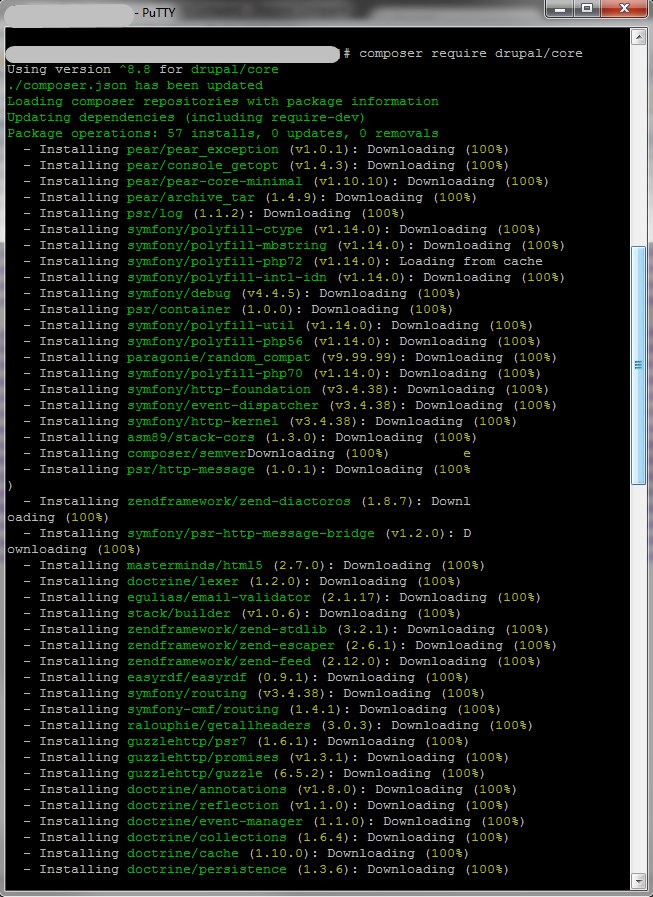Click 'Using version ^8.8 for drupal/core' line
Viewport: 653px width, 897px height.
pyautogui.click(x=143, y=69)
